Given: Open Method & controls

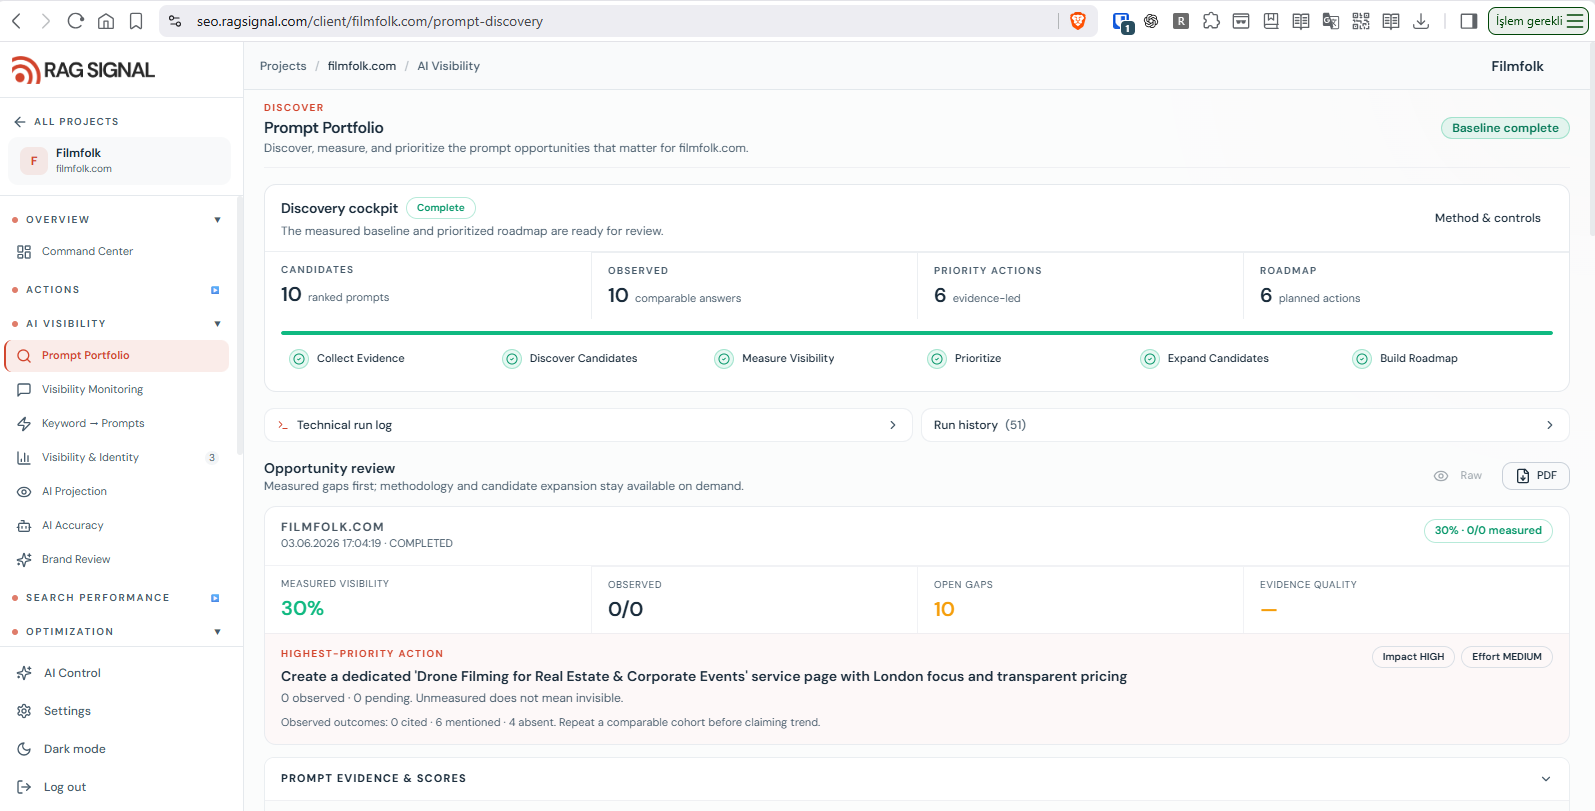Looking at the screenshot, I should click(1487, 218).
